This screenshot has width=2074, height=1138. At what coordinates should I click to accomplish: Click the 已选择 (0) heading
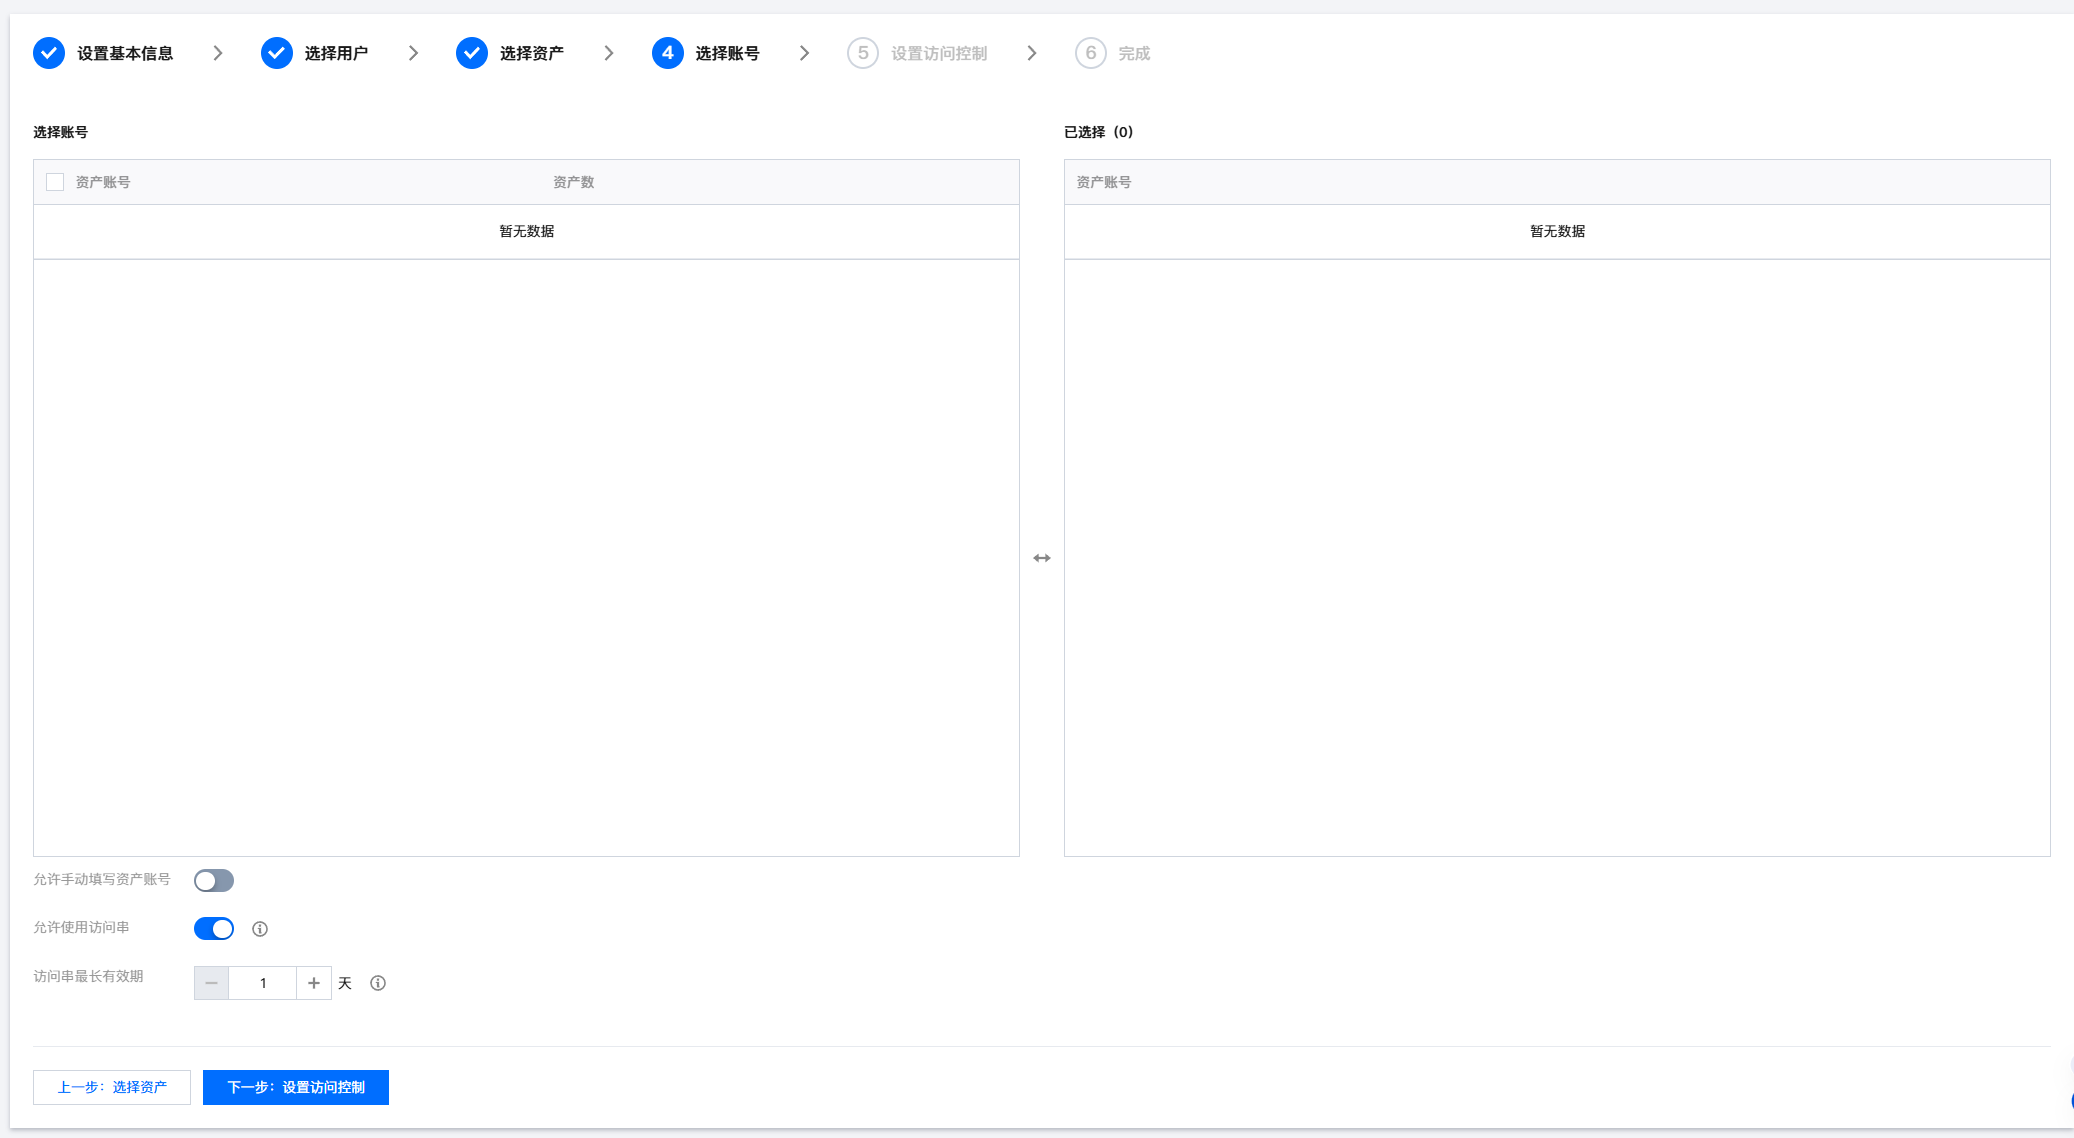[1099, 132]
